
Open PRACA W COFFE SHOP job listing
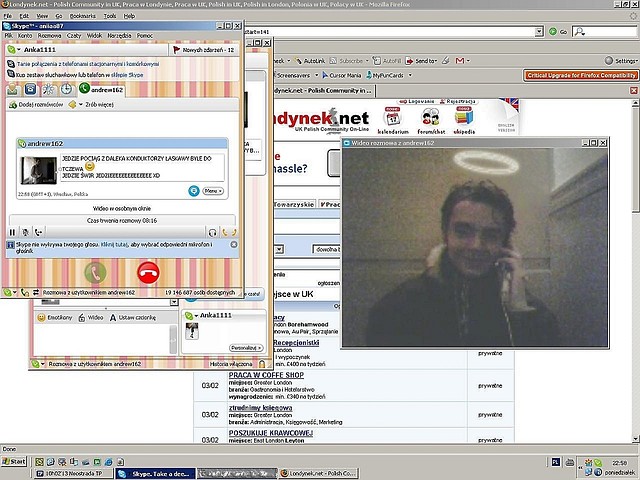click(266, 375)
